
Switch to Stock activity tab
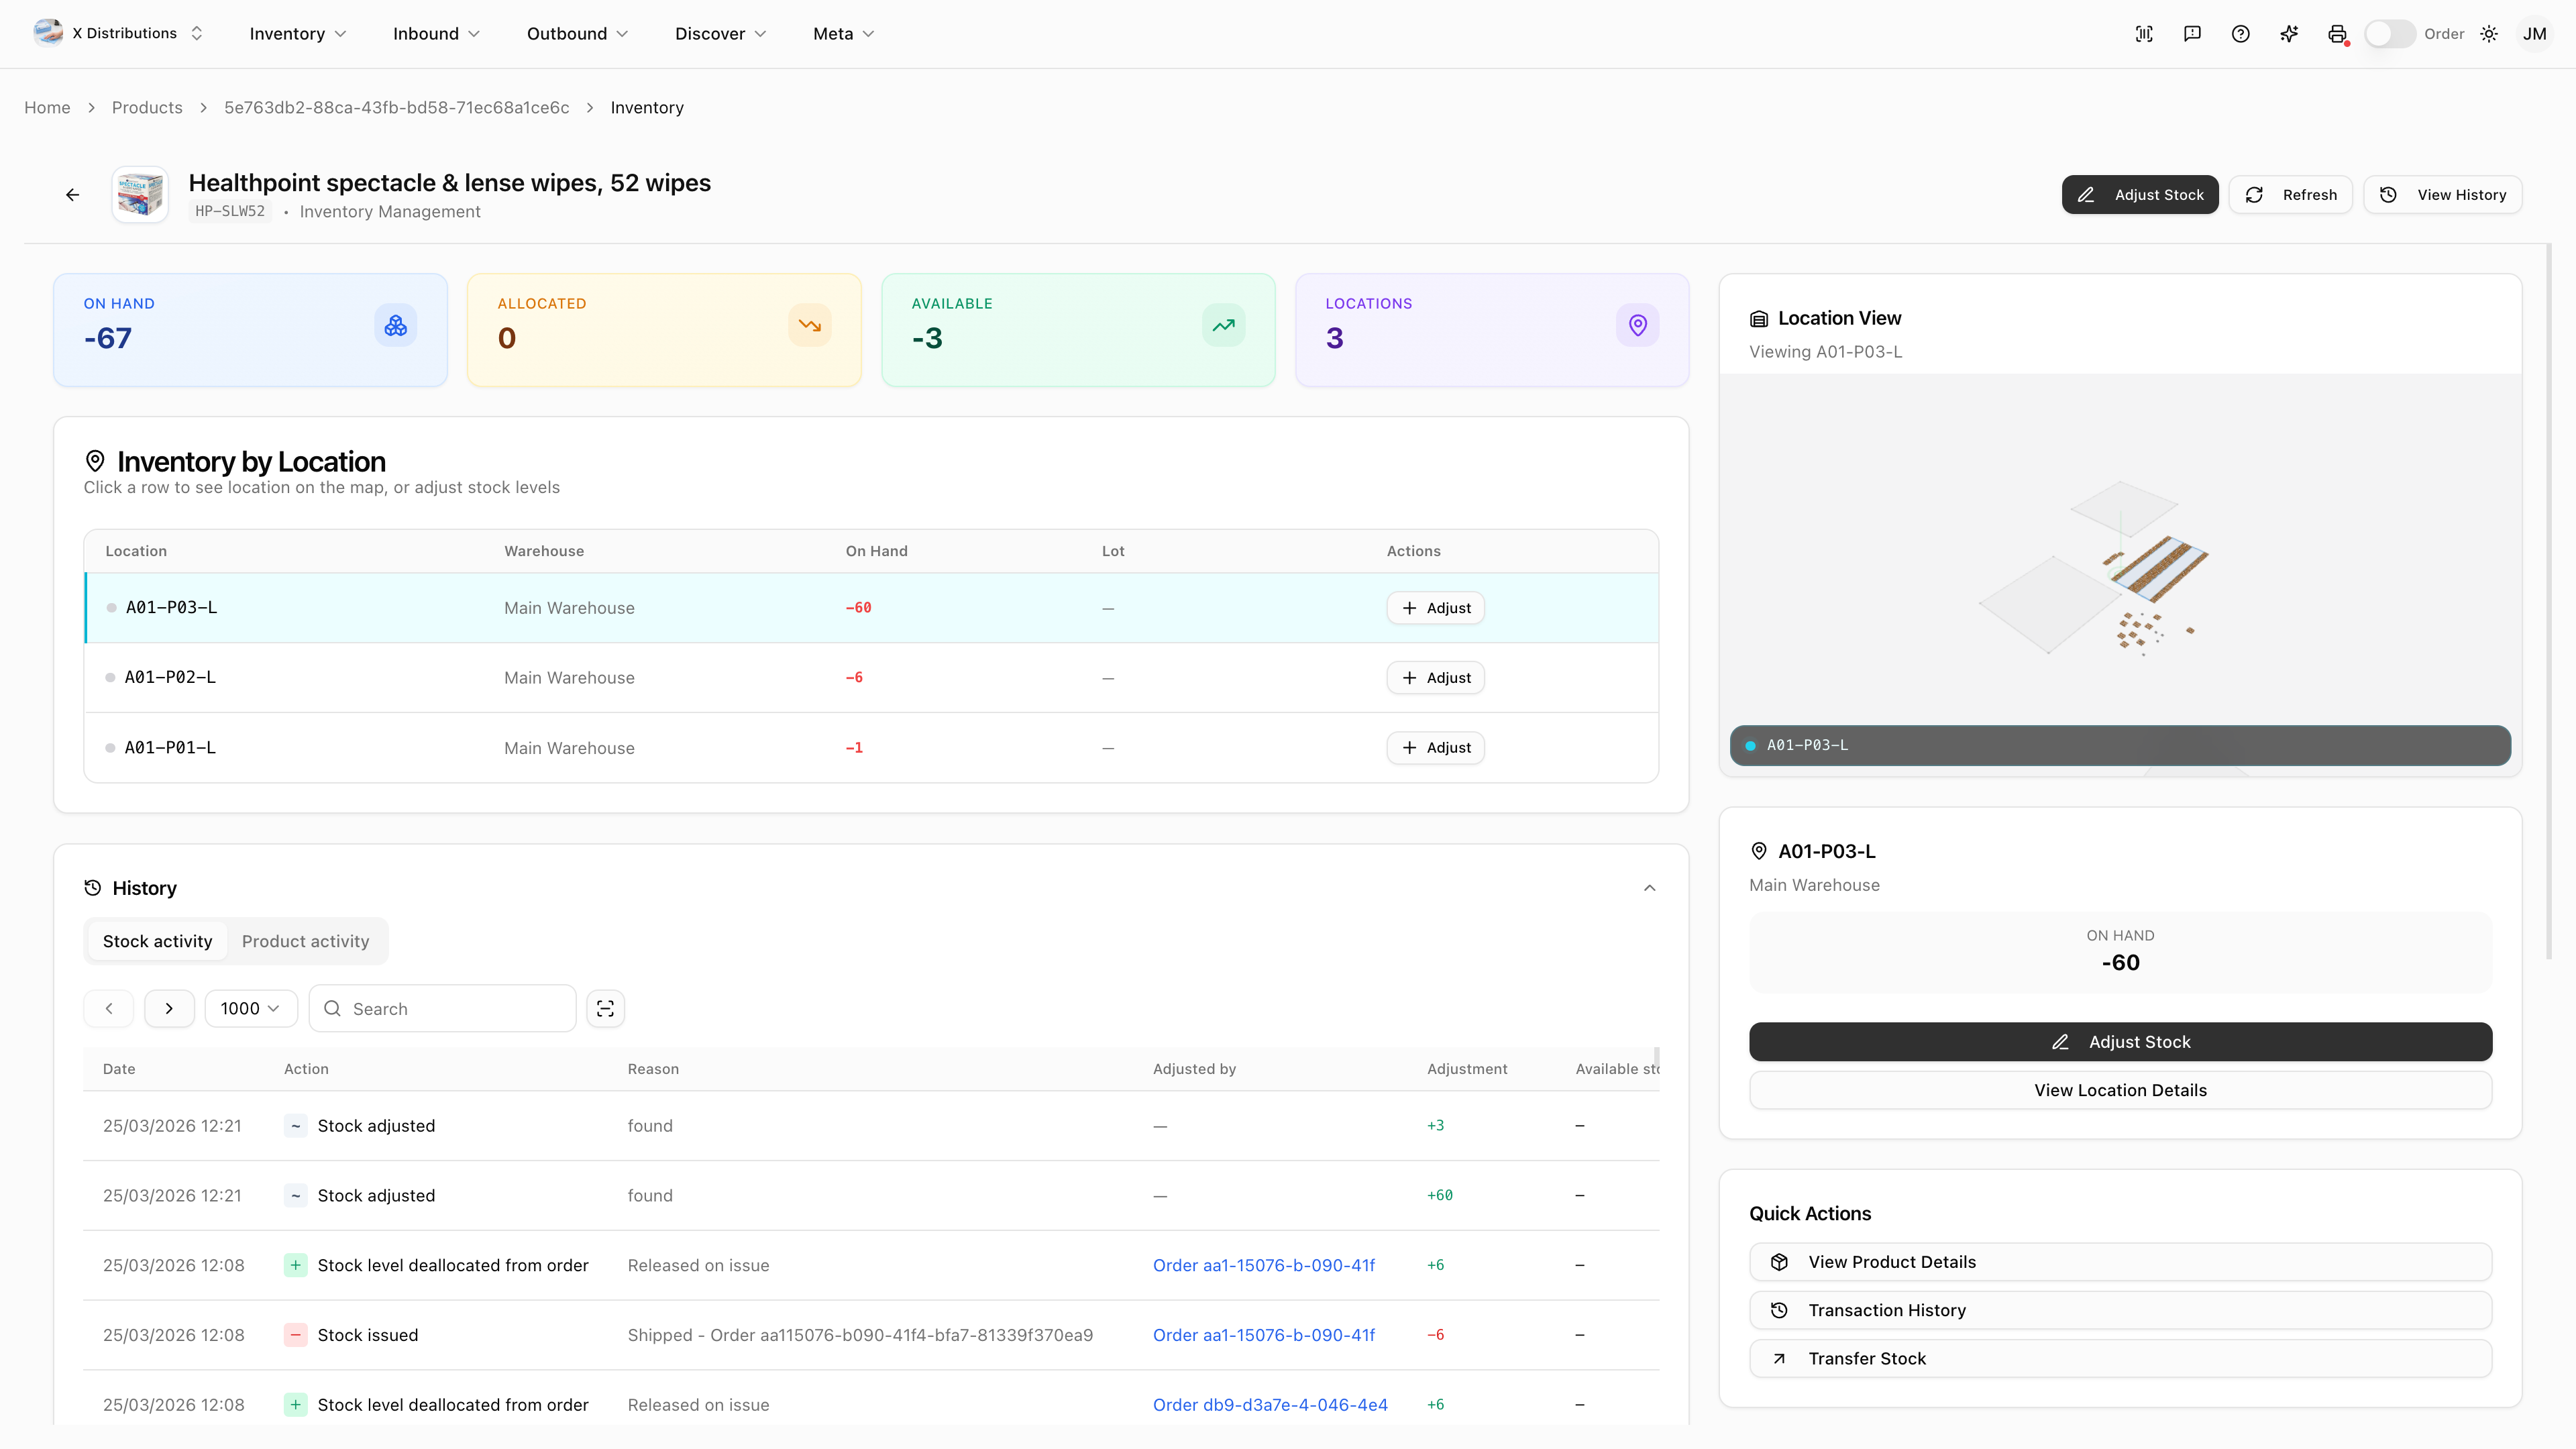click(157, 942)
